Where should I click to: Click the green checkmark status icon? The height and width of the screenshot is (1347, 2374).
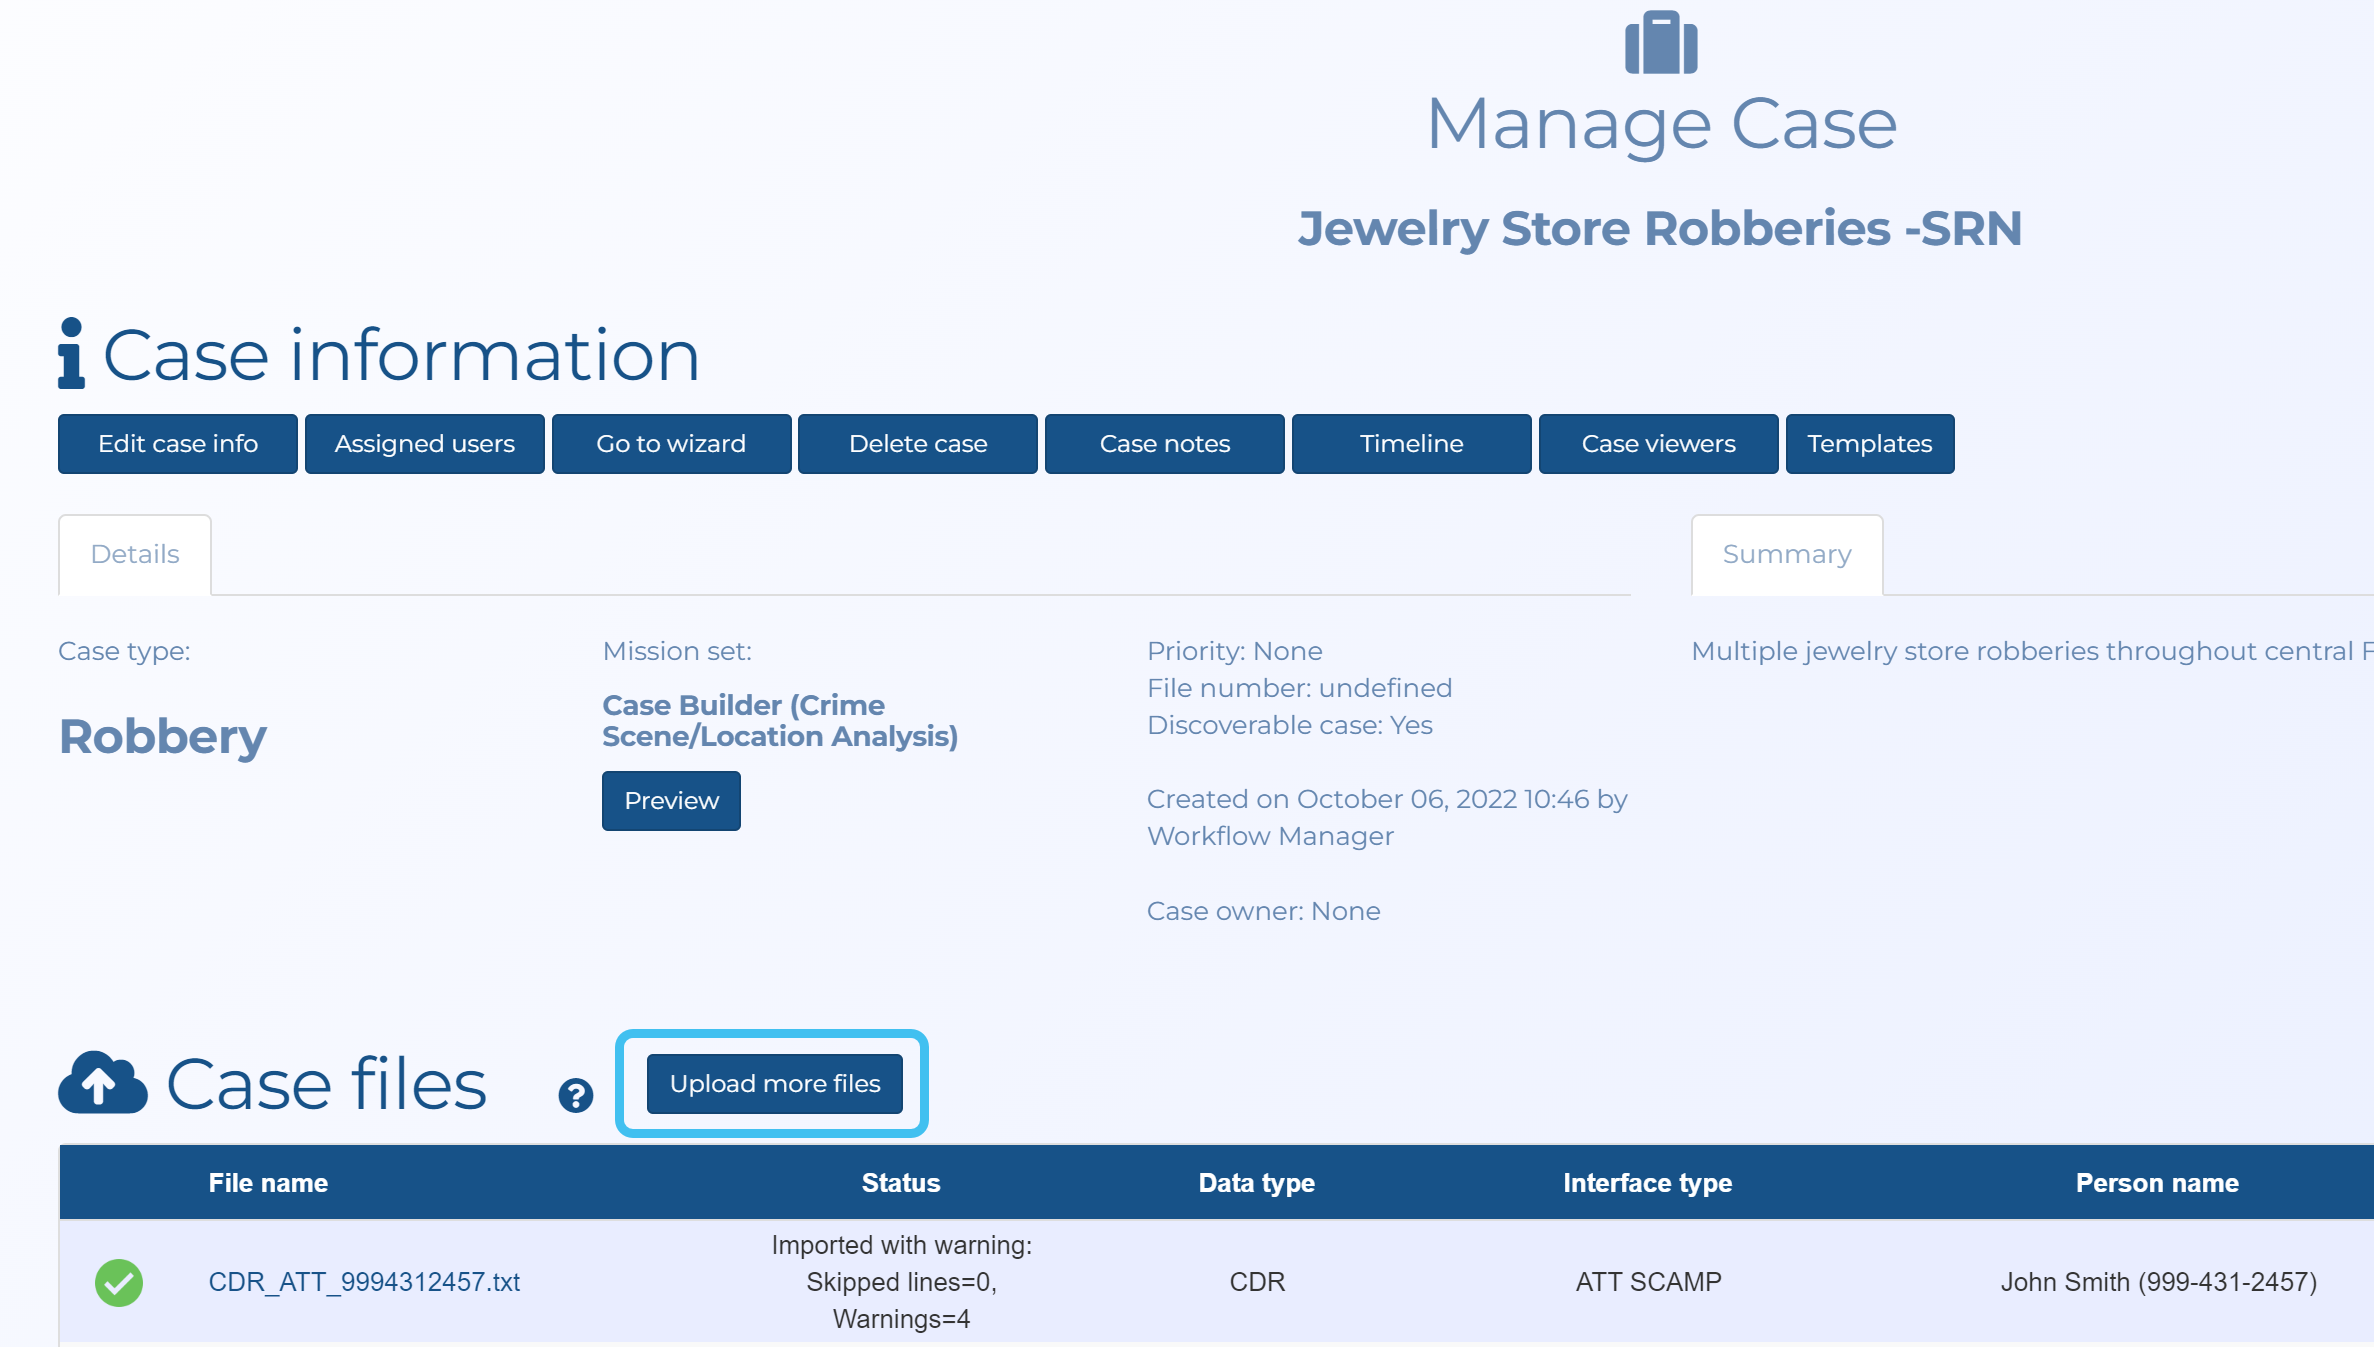tap(119, 1282)
